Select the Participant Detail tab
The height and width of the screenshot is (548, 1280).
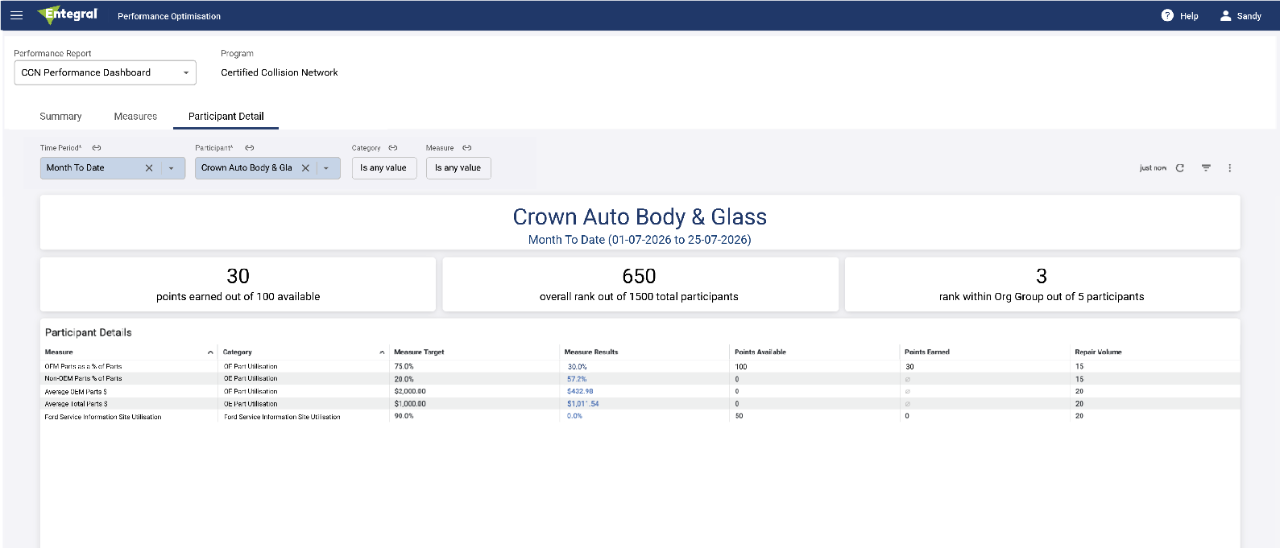226,116
